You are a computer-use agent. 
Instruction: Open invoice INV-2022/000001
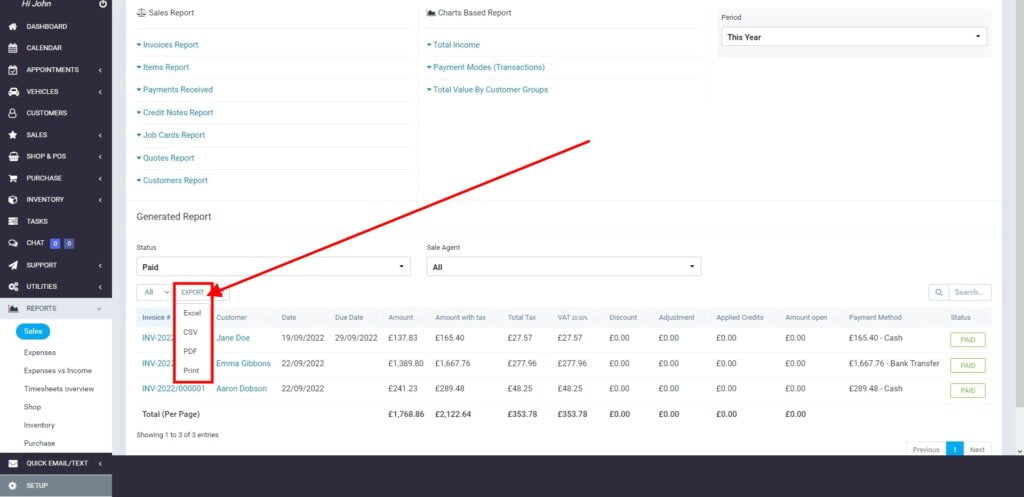point(174,389)
